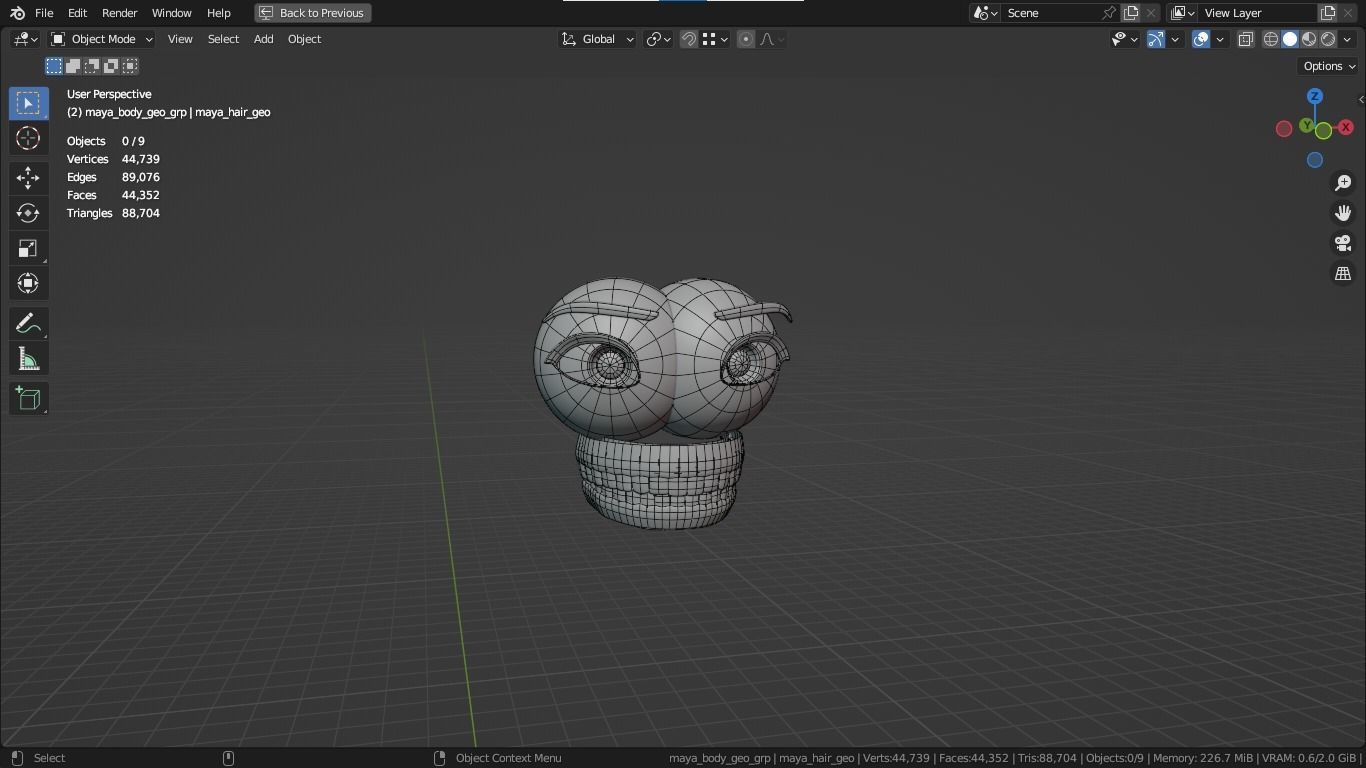Screen dimensions: 1366x768
Task: Add new view layer icon
Action: [1328, 13]
